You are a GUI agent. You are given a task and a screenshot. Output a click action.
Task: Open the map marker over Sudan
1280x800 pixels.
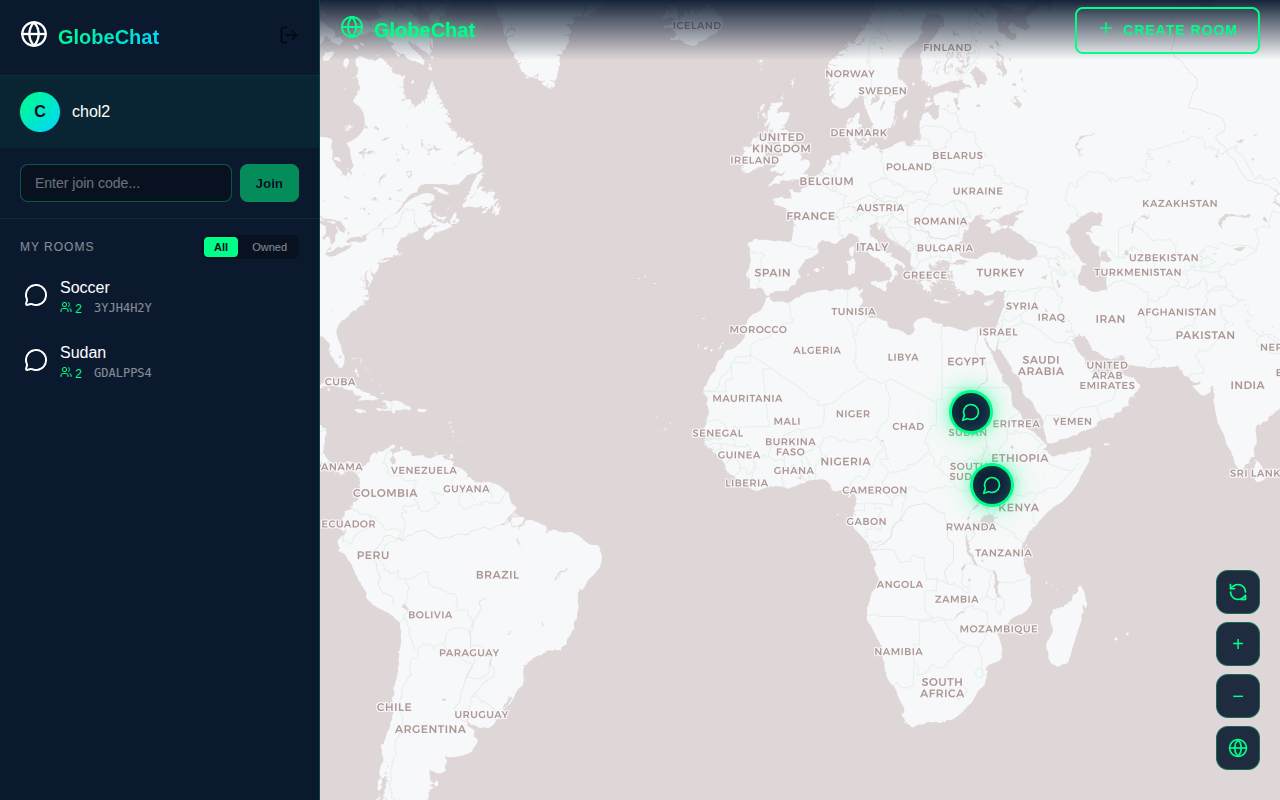(969, 411)
